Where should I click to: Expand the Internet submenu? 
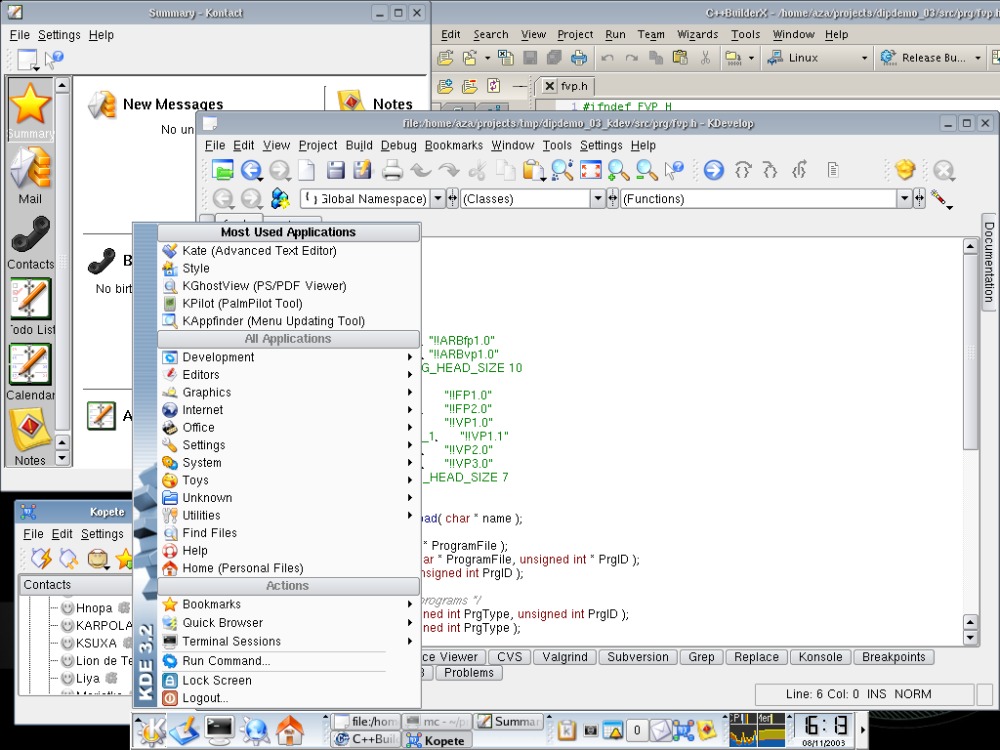(288, 410)
